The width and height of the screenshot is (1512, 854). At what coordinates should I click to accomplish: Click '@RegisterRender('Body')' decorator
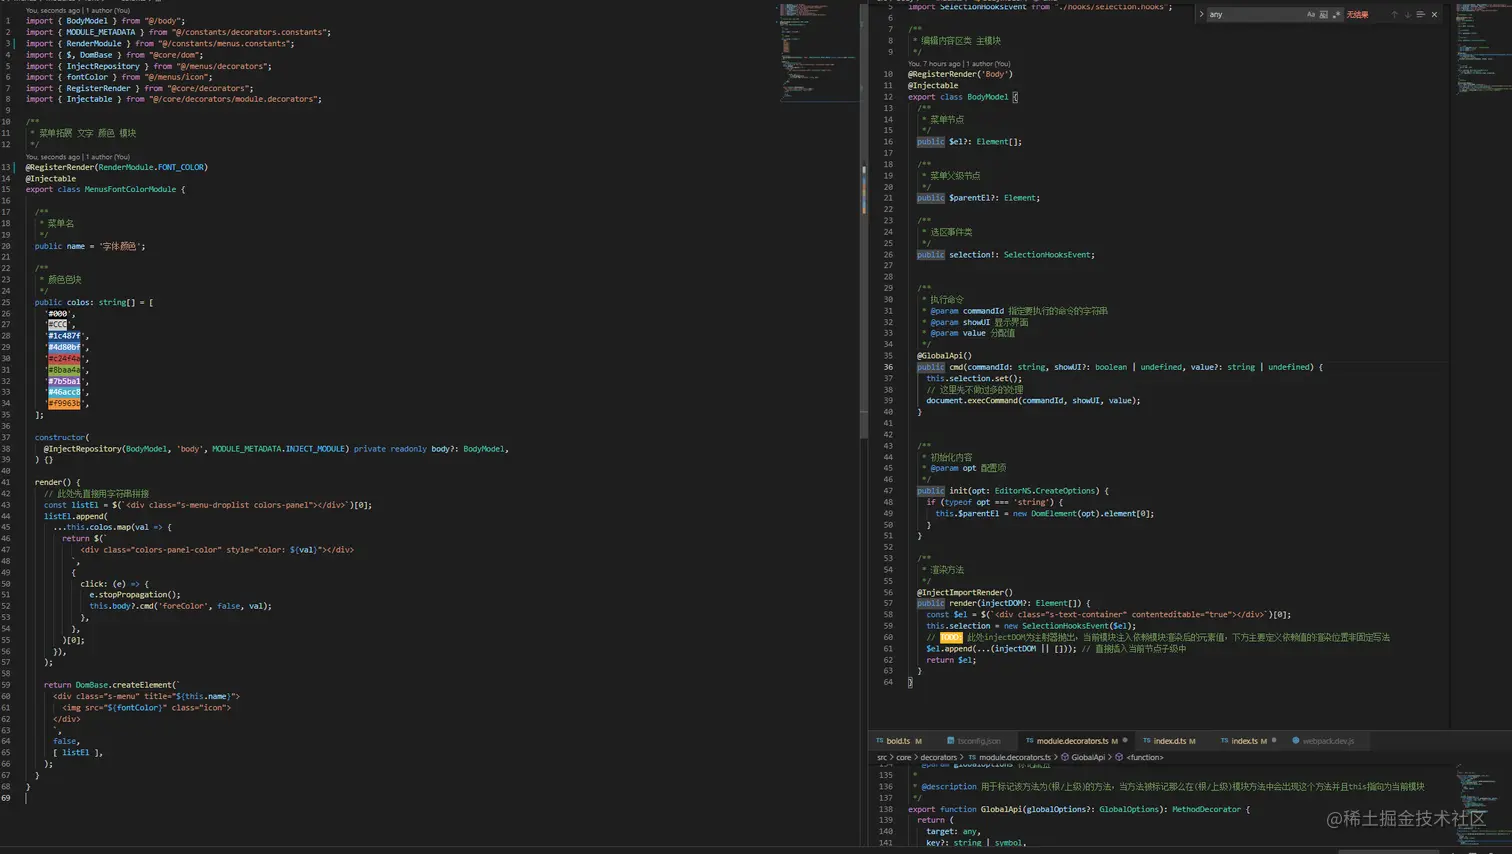(x=960, y=74)
